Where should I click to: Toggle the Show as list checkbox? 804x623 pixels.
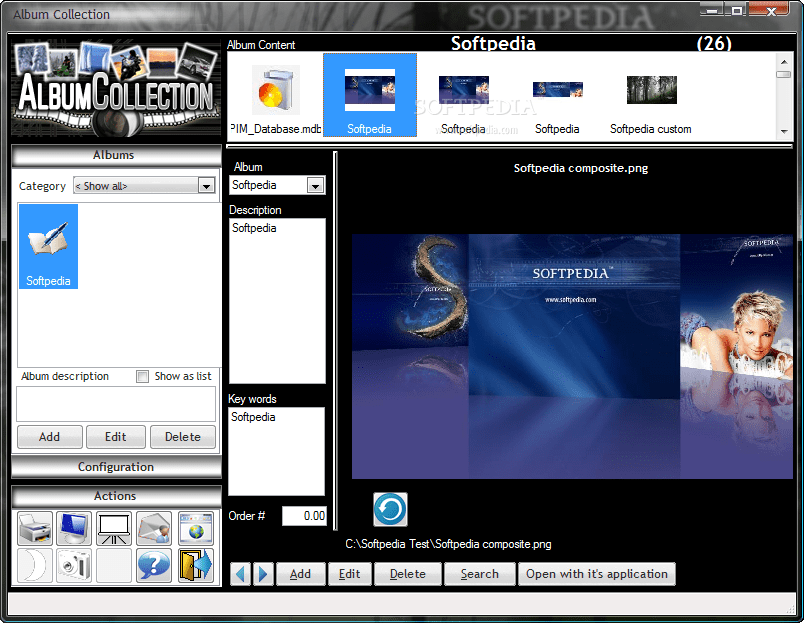143,377
